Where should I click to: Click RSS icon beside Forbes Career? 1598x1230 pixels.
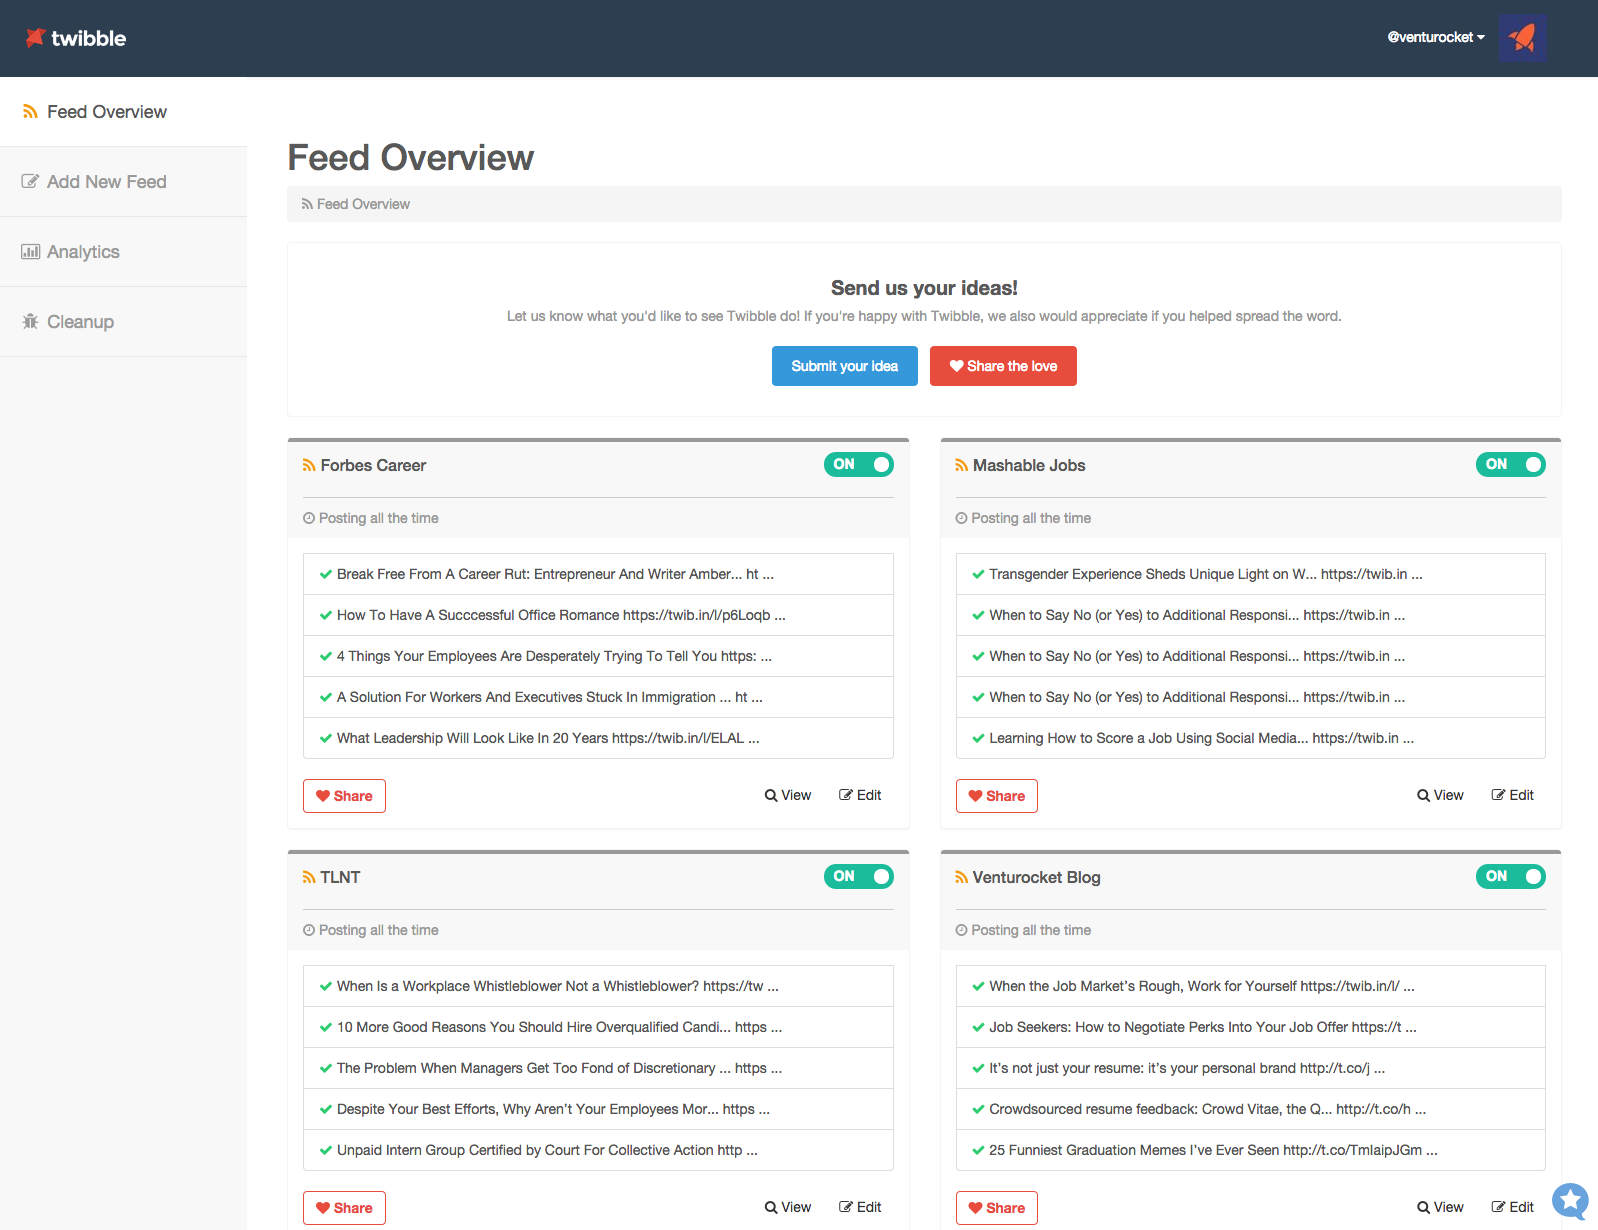[x=309, y=466]
